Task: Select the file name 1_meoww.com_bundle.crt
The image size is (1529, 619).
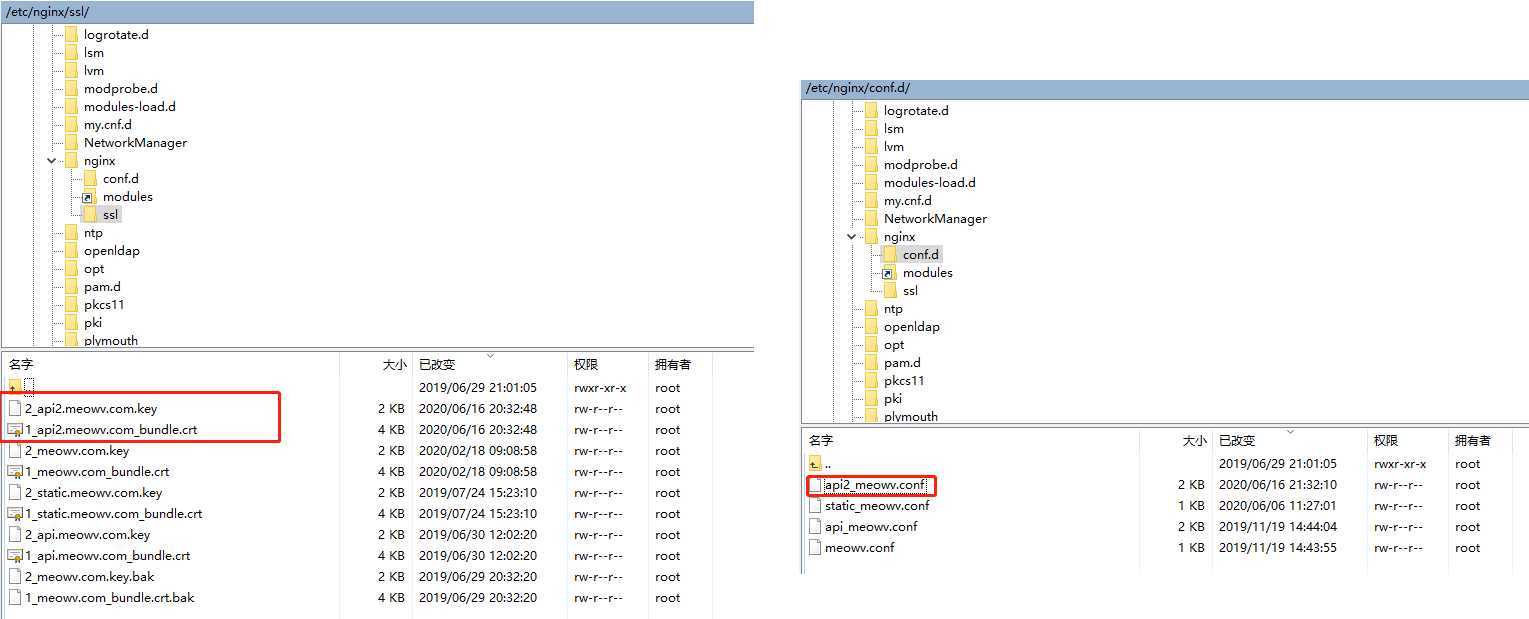Action: pos(97,472)
